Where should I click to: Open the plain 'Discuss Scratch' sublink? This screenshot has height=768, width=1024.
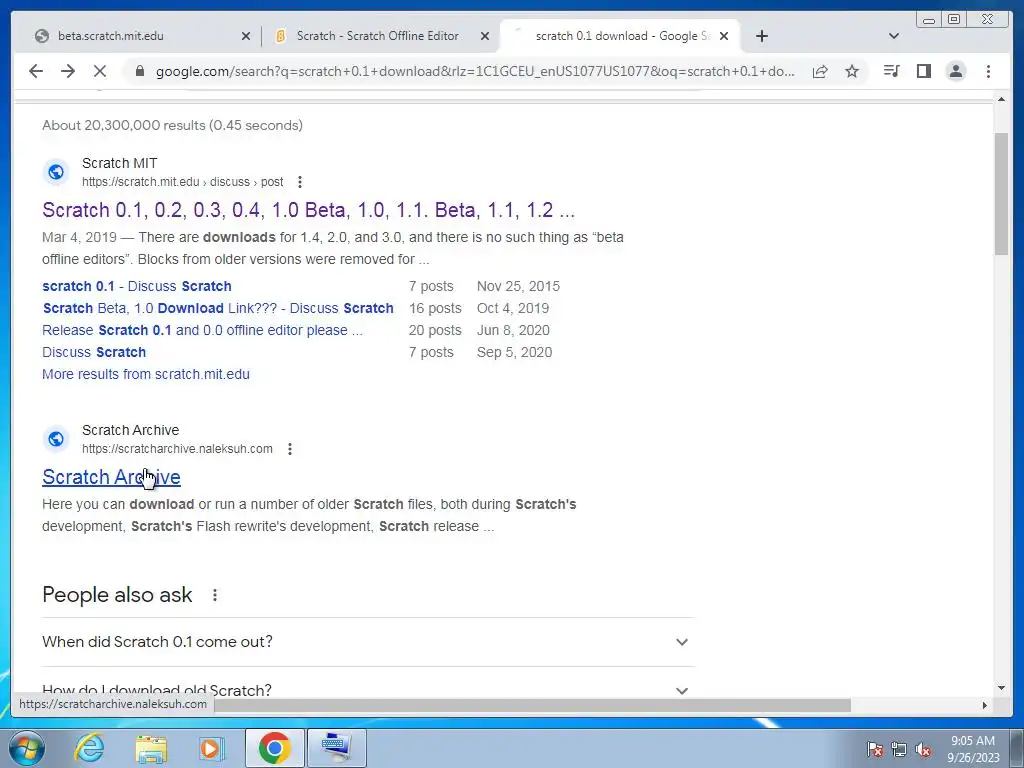pyautogui.click(x=94, y=352)
